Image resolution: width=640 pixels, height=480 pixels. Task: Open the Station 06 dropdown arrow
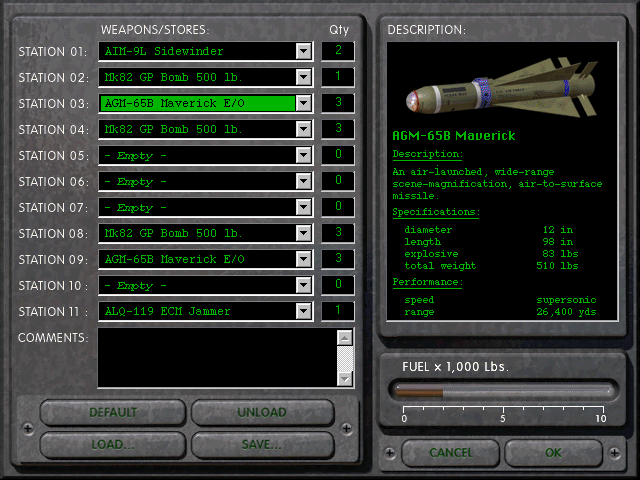pyautogui.click(x=304, y=181)
